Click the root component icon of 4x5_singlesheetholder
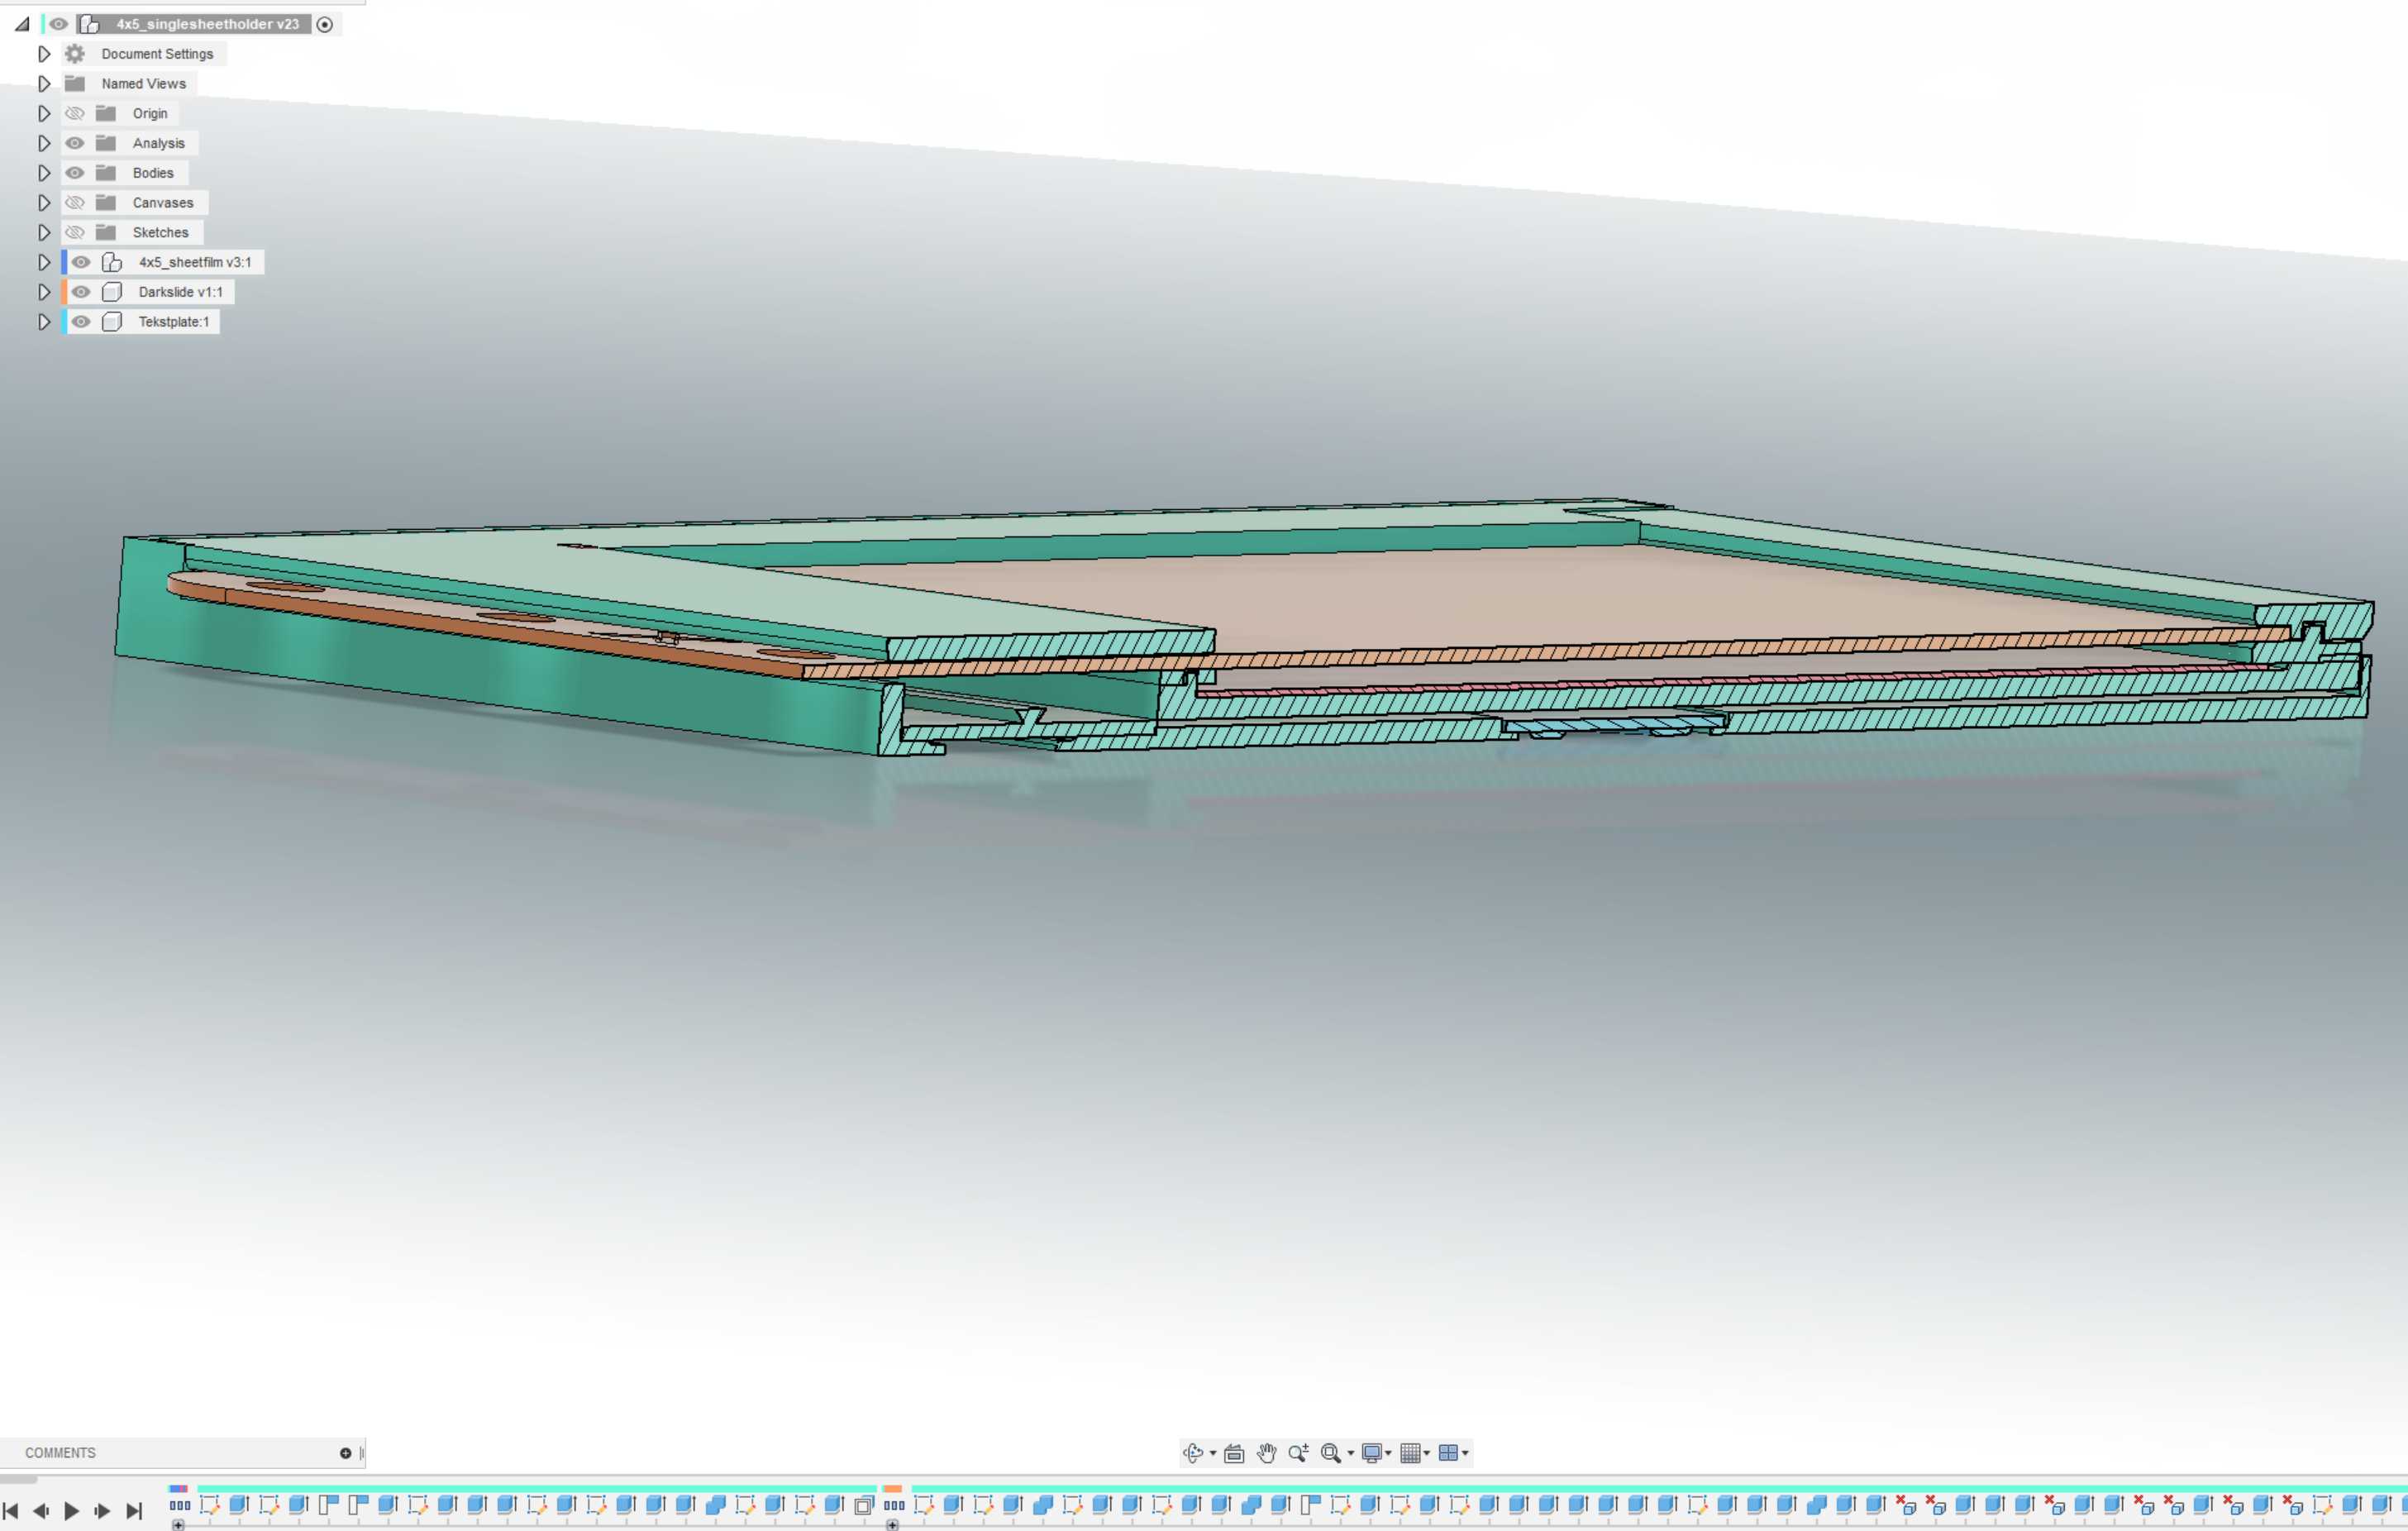 click(89, 24)
